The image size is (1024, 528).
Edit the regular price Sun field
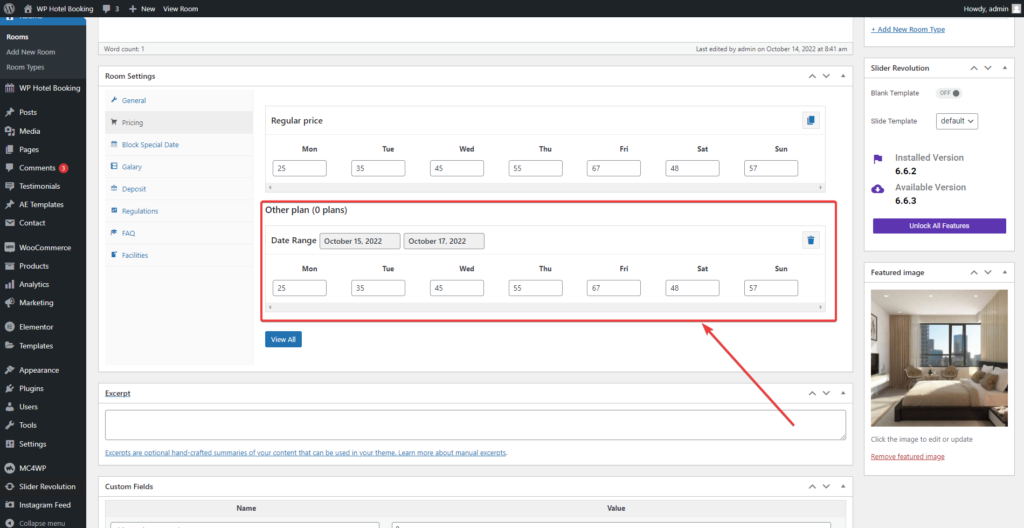click(x=771, y=169)
